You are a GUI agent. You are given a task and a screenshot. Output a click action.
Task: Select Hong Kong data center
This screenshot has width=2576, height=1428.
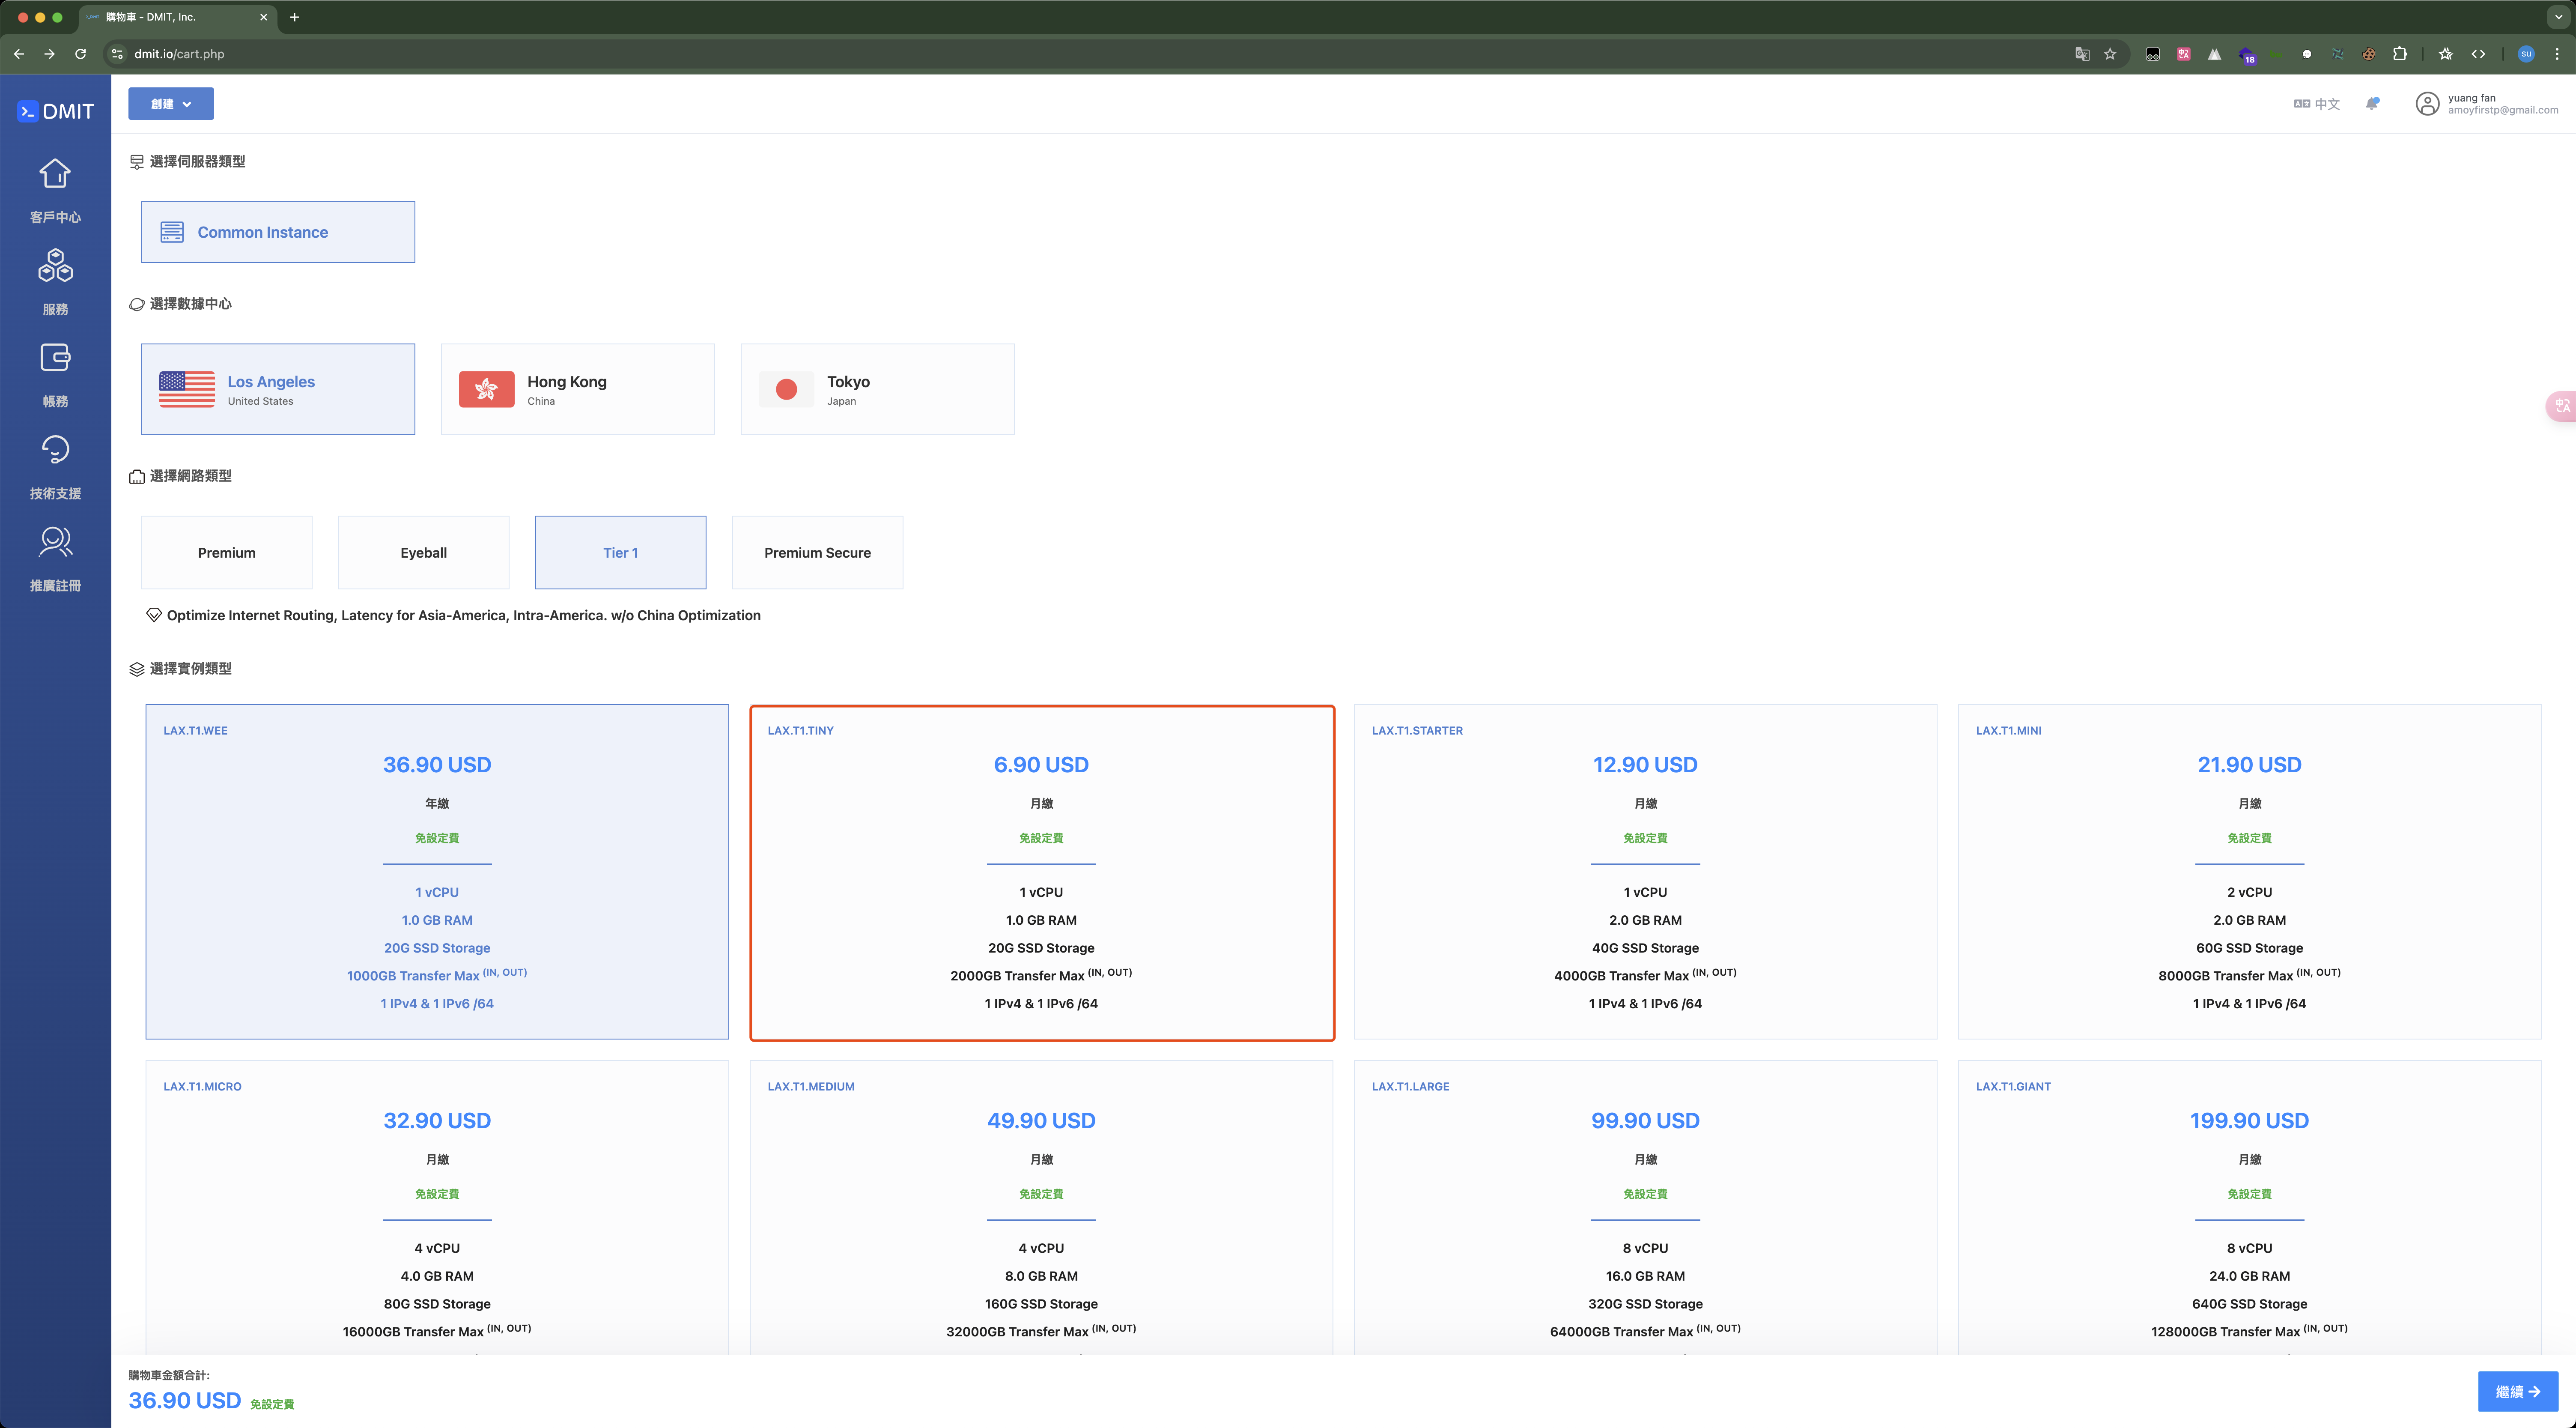coord(578,389)
